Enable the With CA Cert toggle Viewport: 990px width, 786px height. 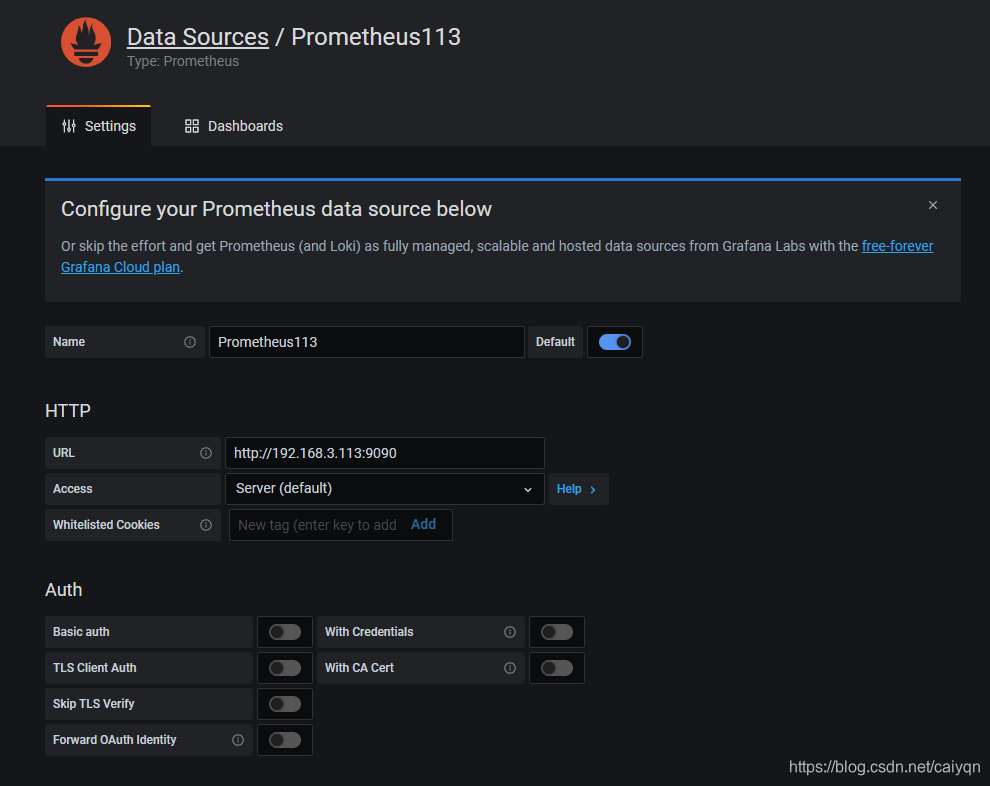557,668
